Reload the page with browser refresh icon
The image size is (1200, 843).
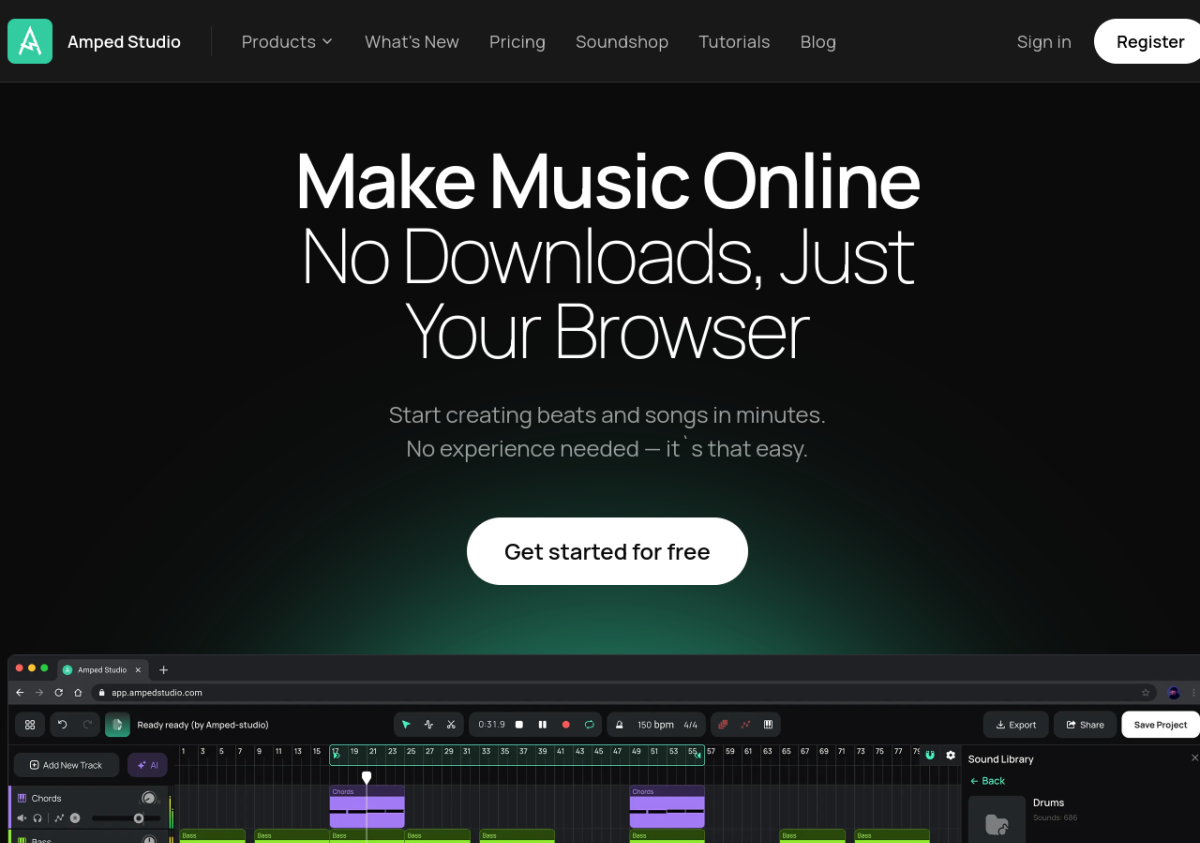pos(59,692)
